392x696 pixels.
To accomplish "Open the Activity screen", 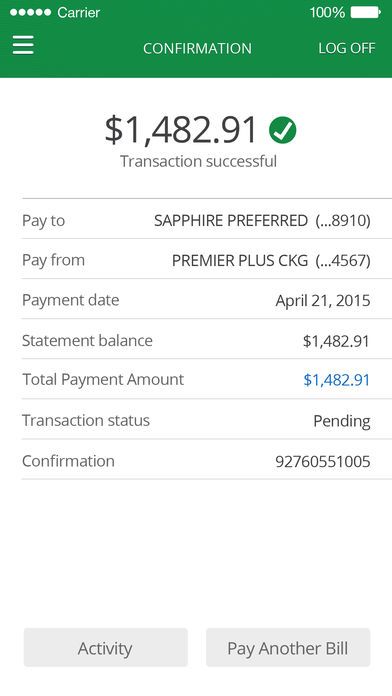I will click(106, 648).
